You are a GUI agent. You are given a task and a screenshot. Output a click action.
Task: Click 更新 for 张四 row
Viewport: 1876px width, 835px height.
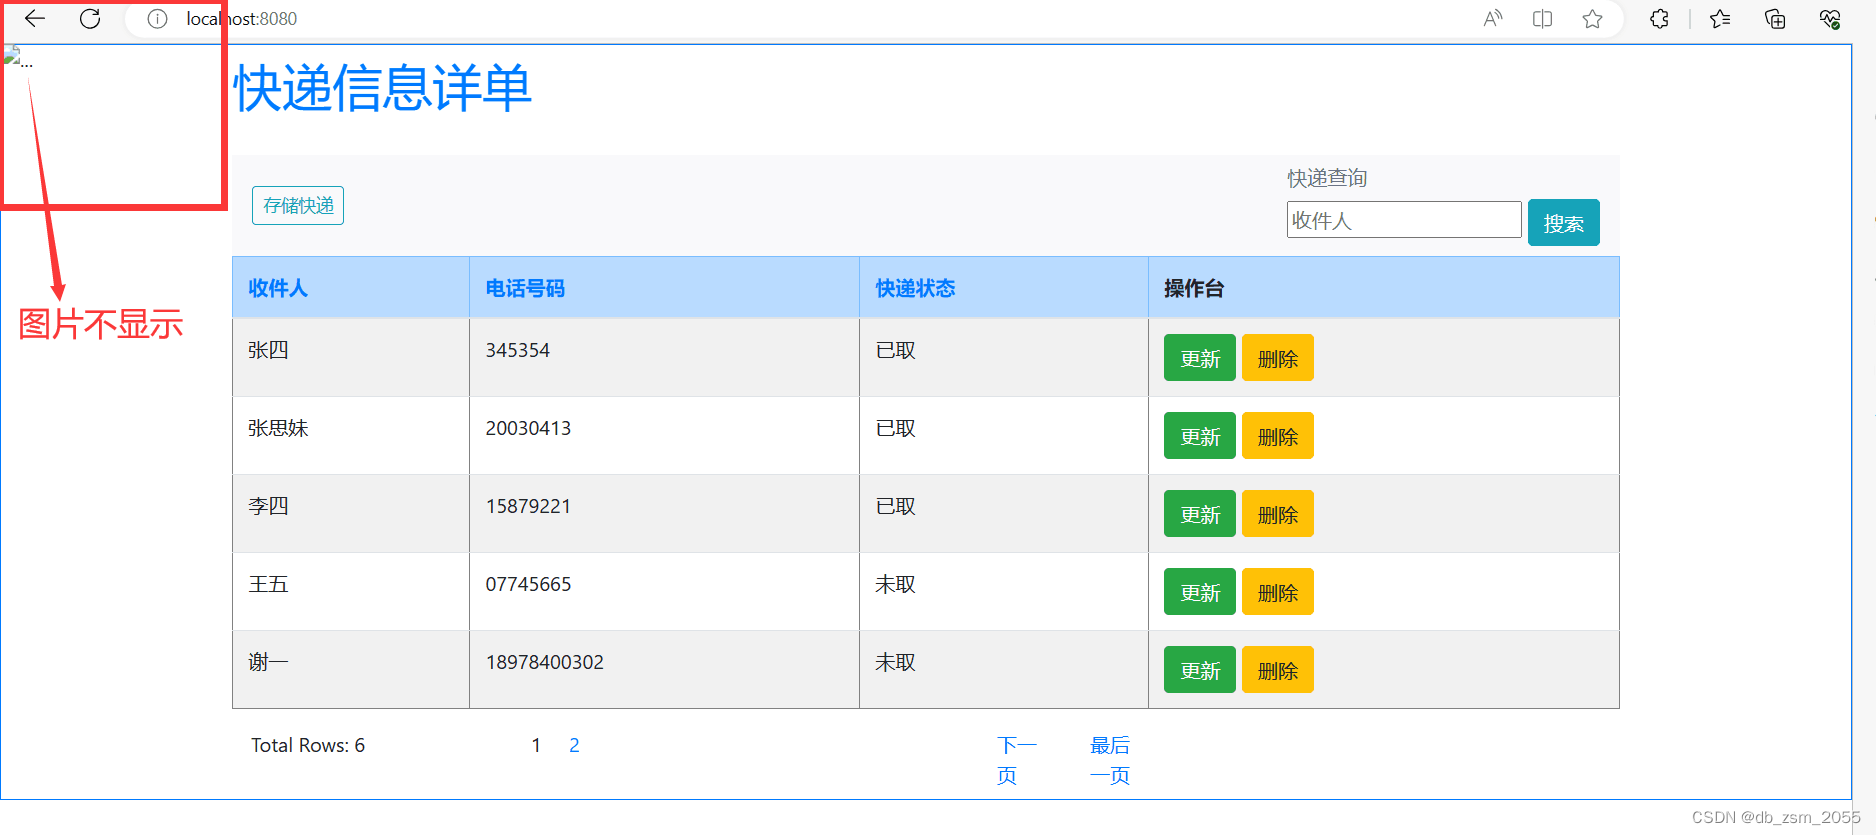point(1200,358)
